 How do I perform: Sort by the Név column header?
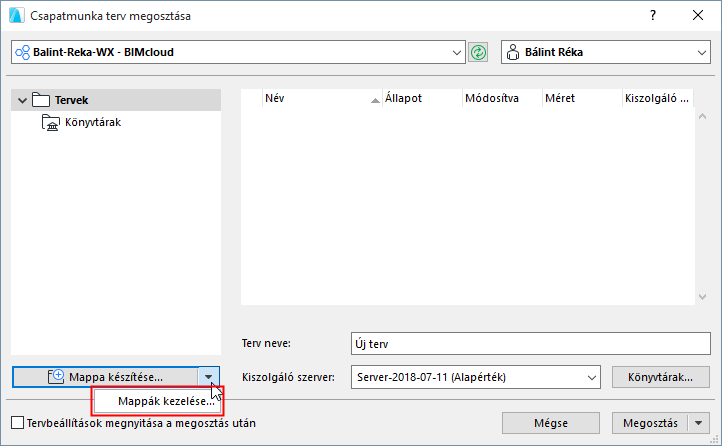[x=322, y=98]
